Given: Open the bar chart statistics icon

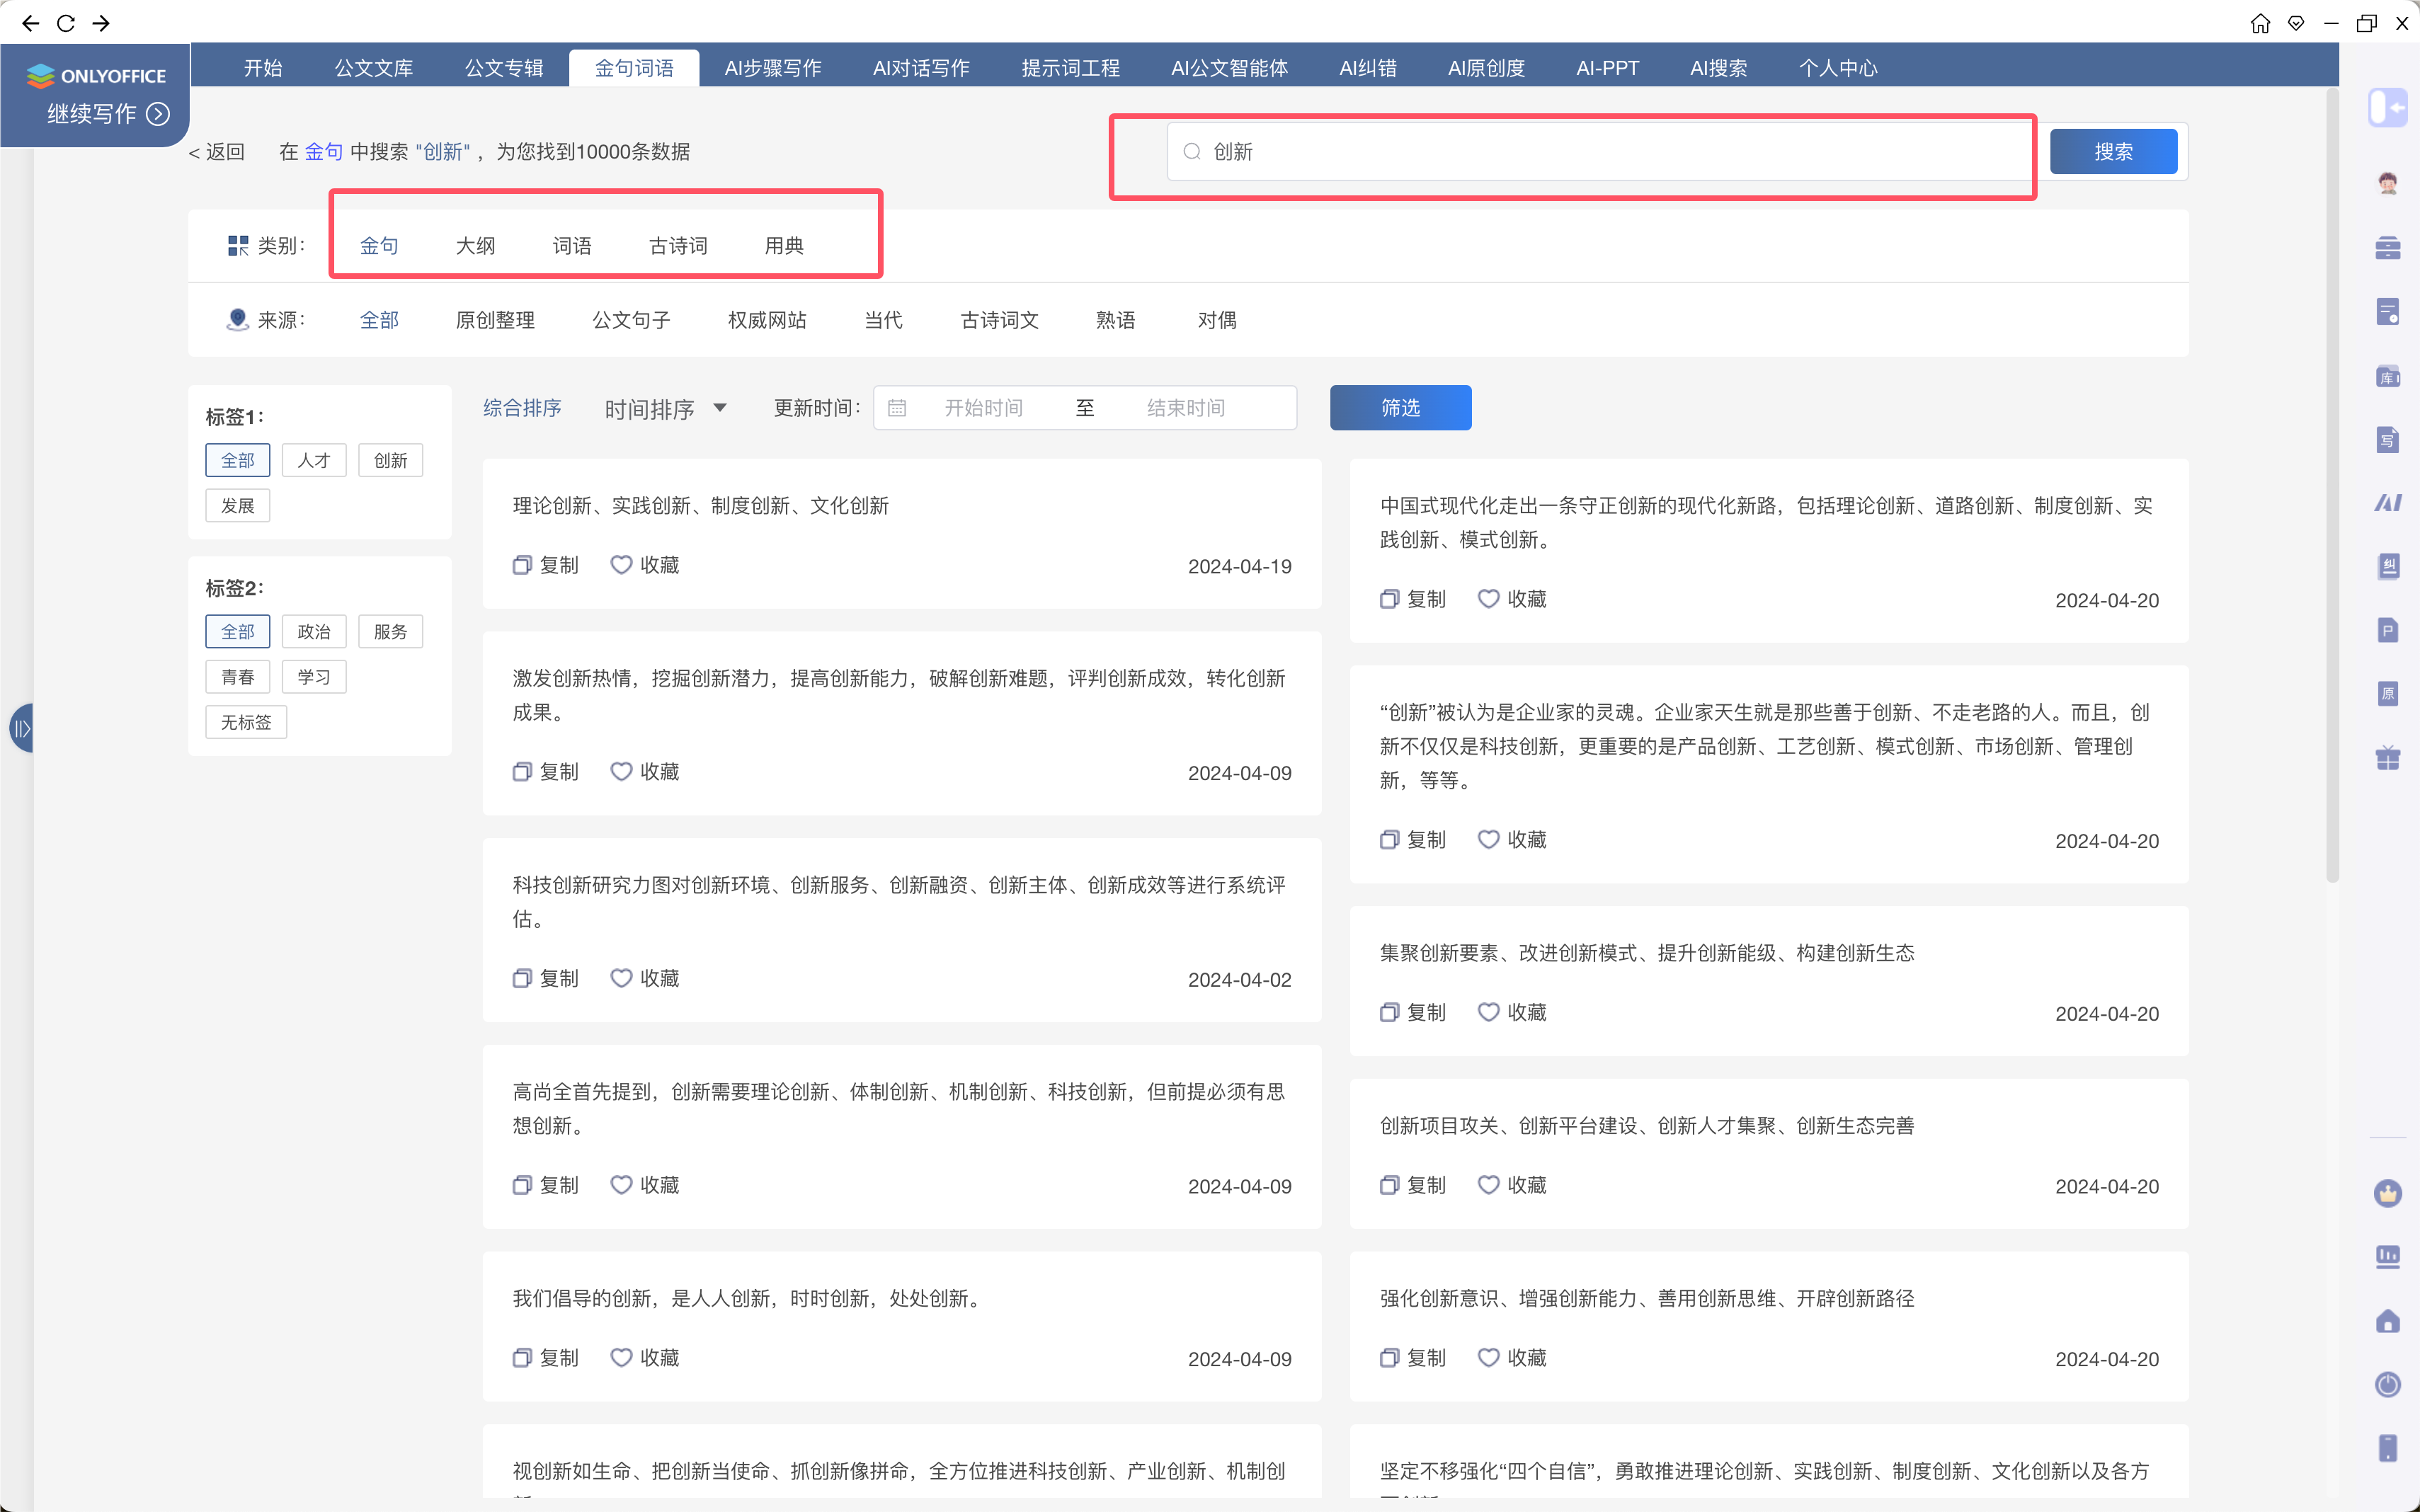Looking at the screenshot, I should 2387,1257.
